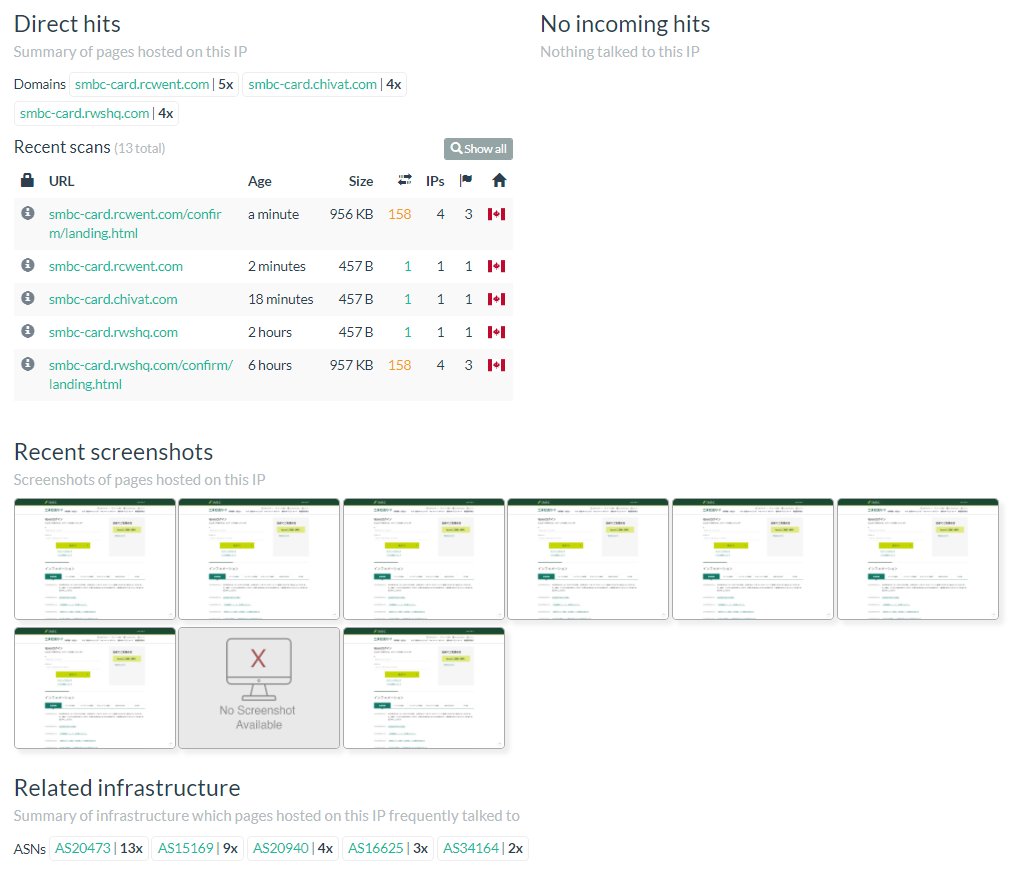
Task: Click the 956 KB size cell
Action: 351,214
